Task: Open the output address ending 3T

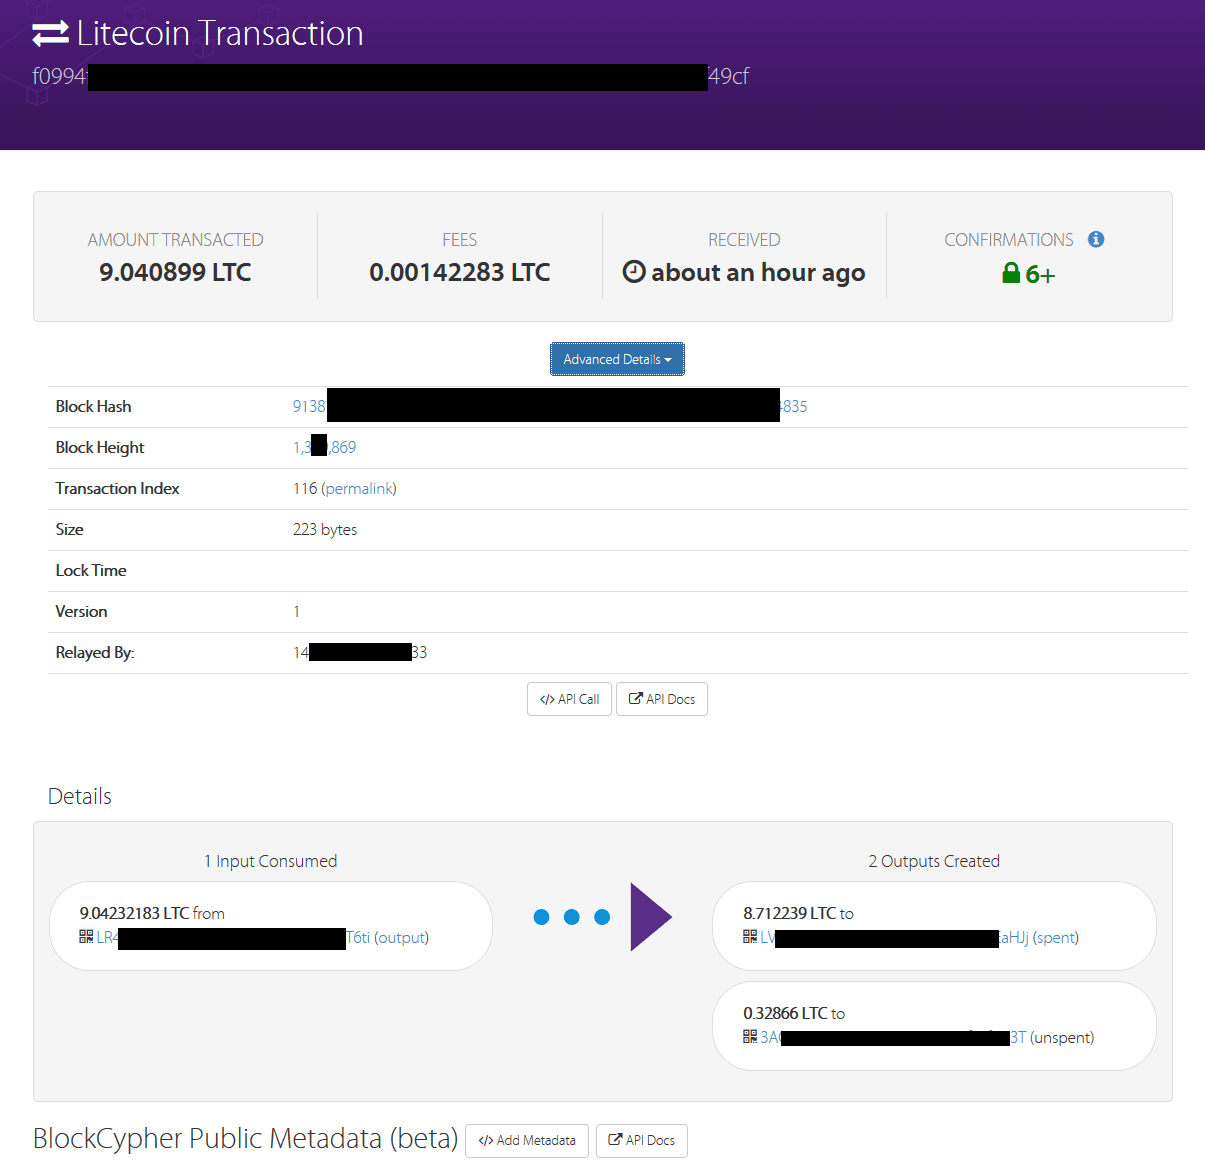Action: pyautogui.click(x=893, y=1037)
